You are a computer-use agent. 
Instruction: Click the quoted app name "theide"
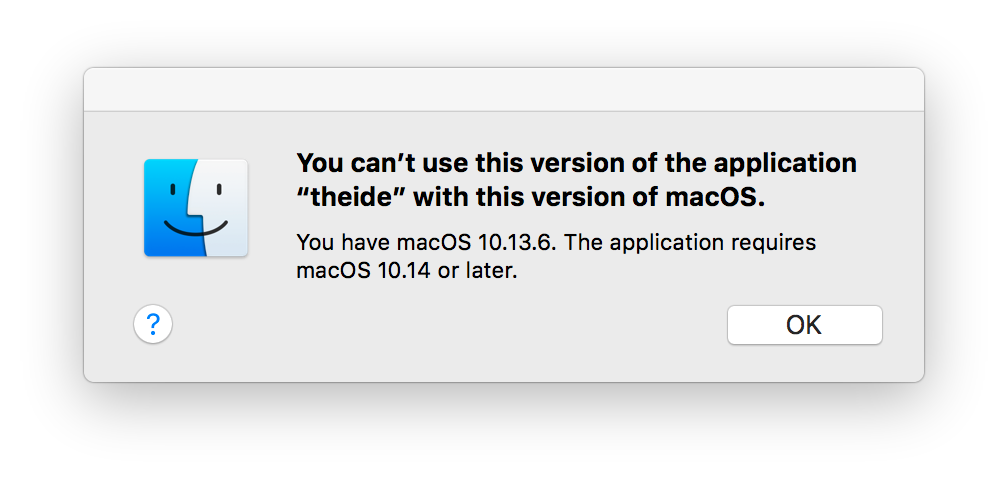click(350, 197)
